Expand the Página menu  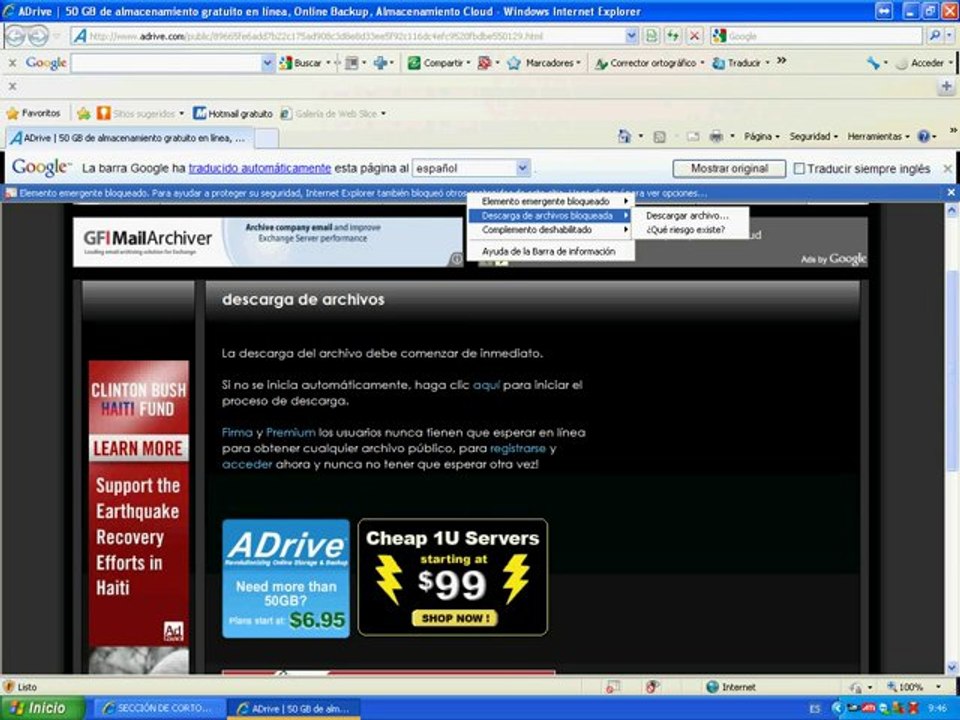click(x=761, y=136)
